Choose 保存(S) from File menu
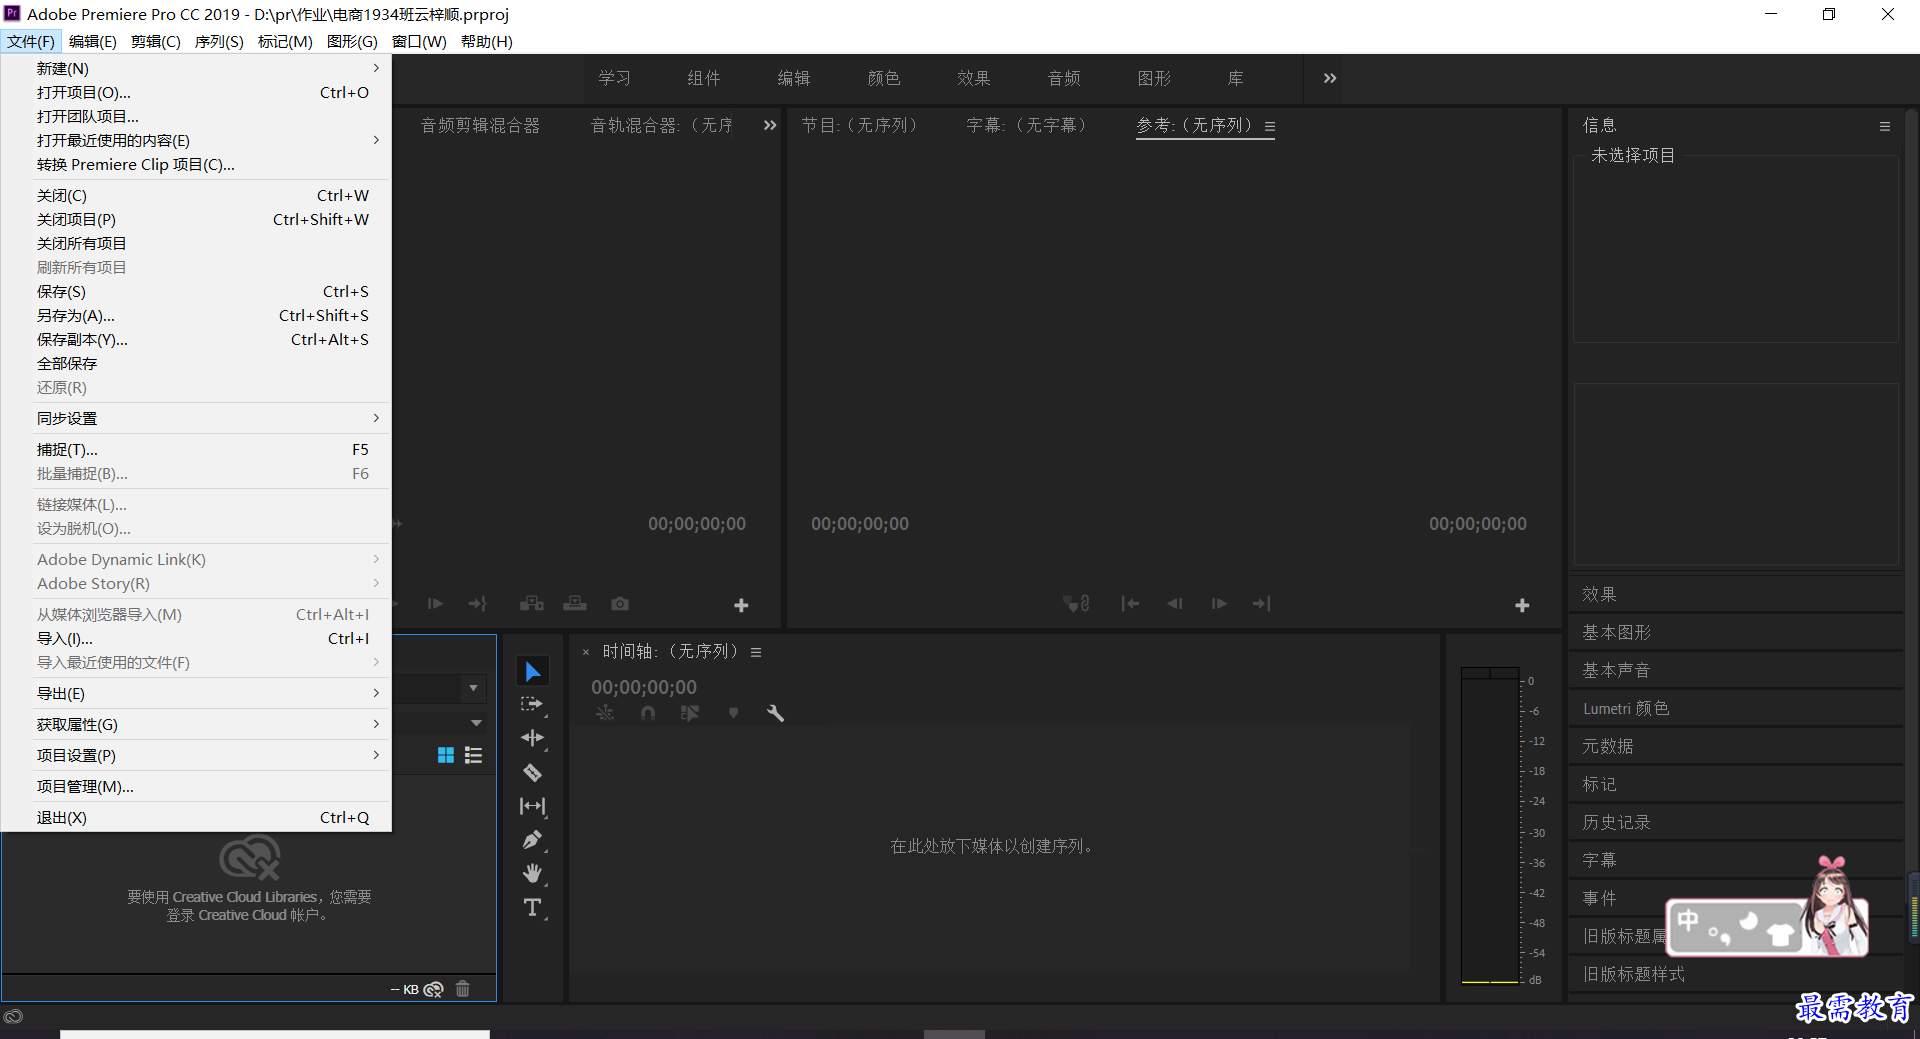The image size is (1920, 1039). click(196, 291)
